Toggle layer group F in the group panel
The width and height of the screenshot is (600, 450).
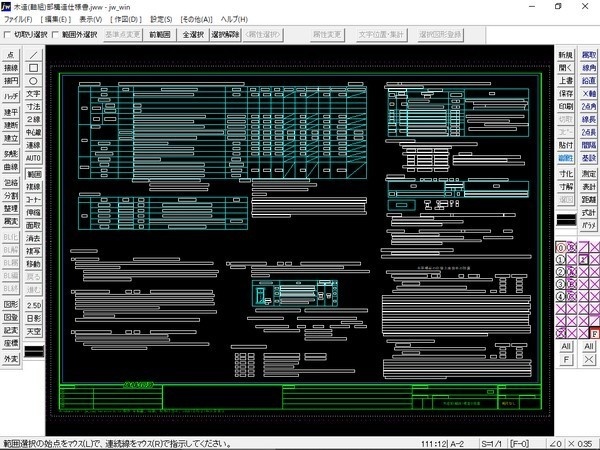[594, 333]
